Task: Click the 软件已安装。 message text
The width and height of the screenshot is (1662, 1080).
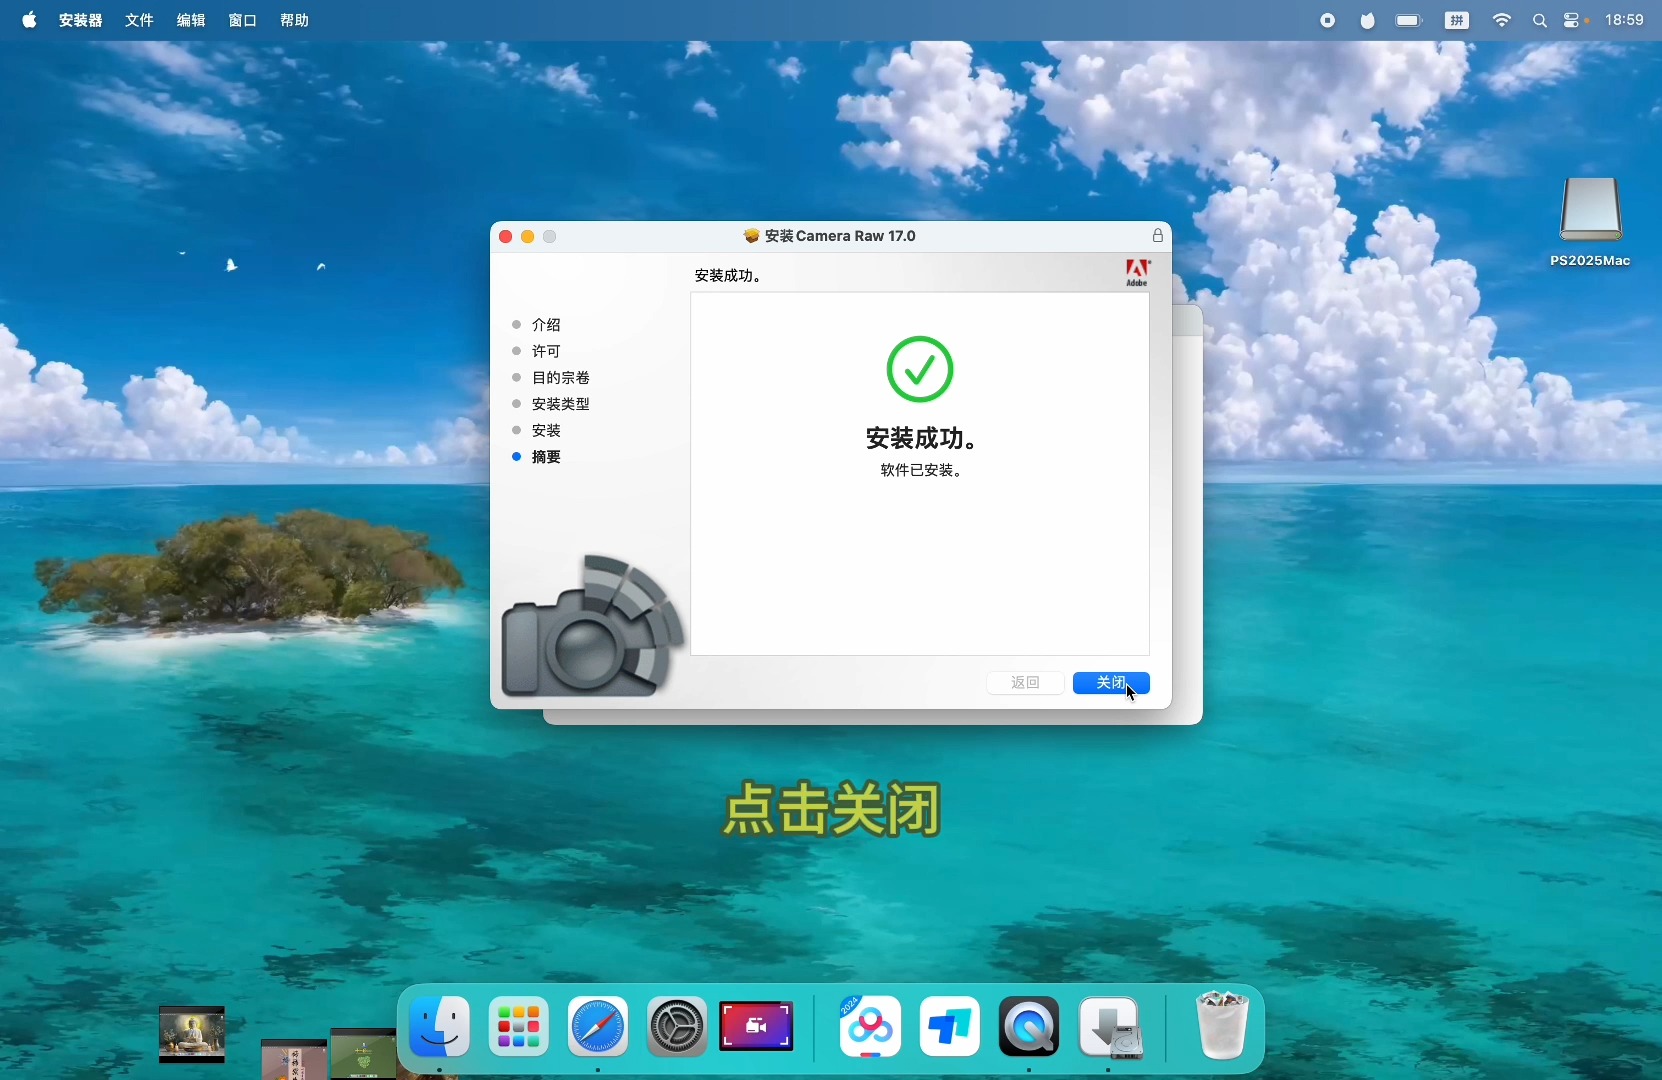Action: (921, 471)
